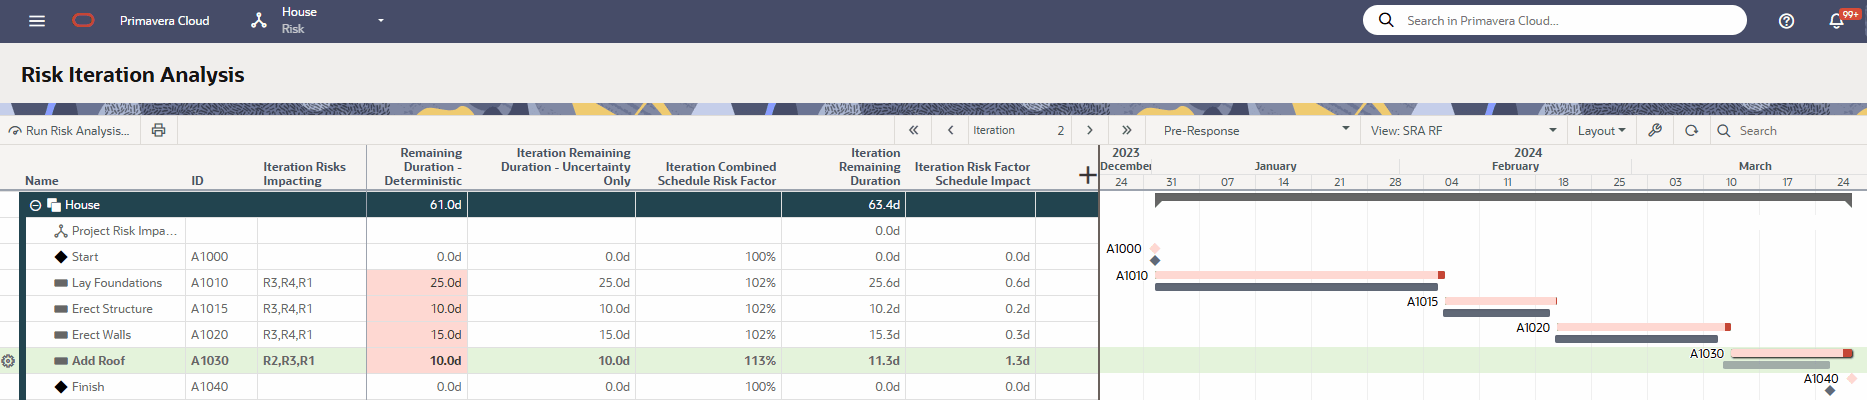Click the 10.2d iteration remaining duration cell
The image size is (1867, 400).
843,309
